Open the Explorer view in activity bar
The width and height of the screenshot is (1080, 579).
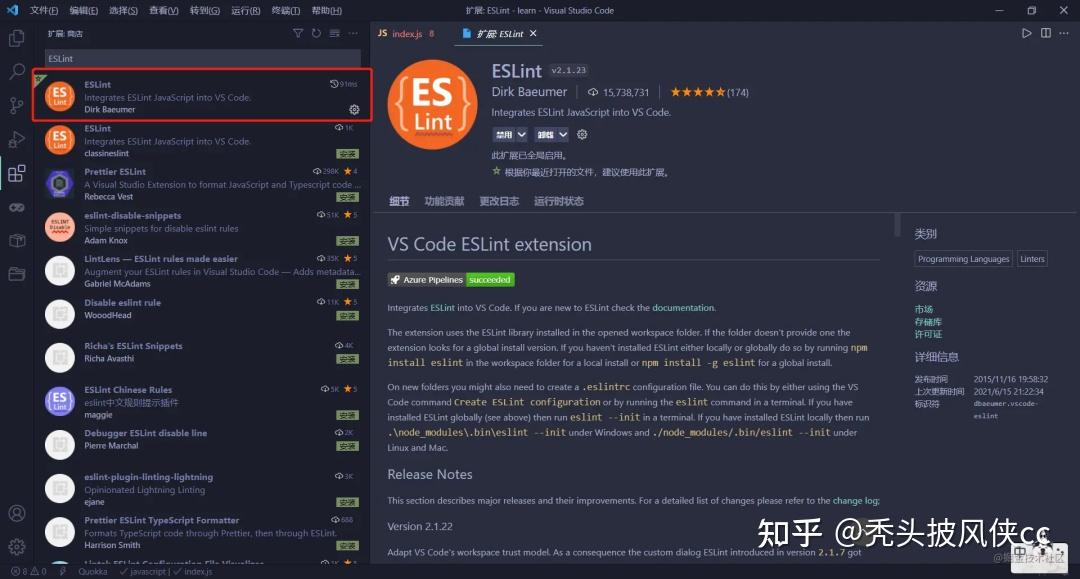[17, 38]
